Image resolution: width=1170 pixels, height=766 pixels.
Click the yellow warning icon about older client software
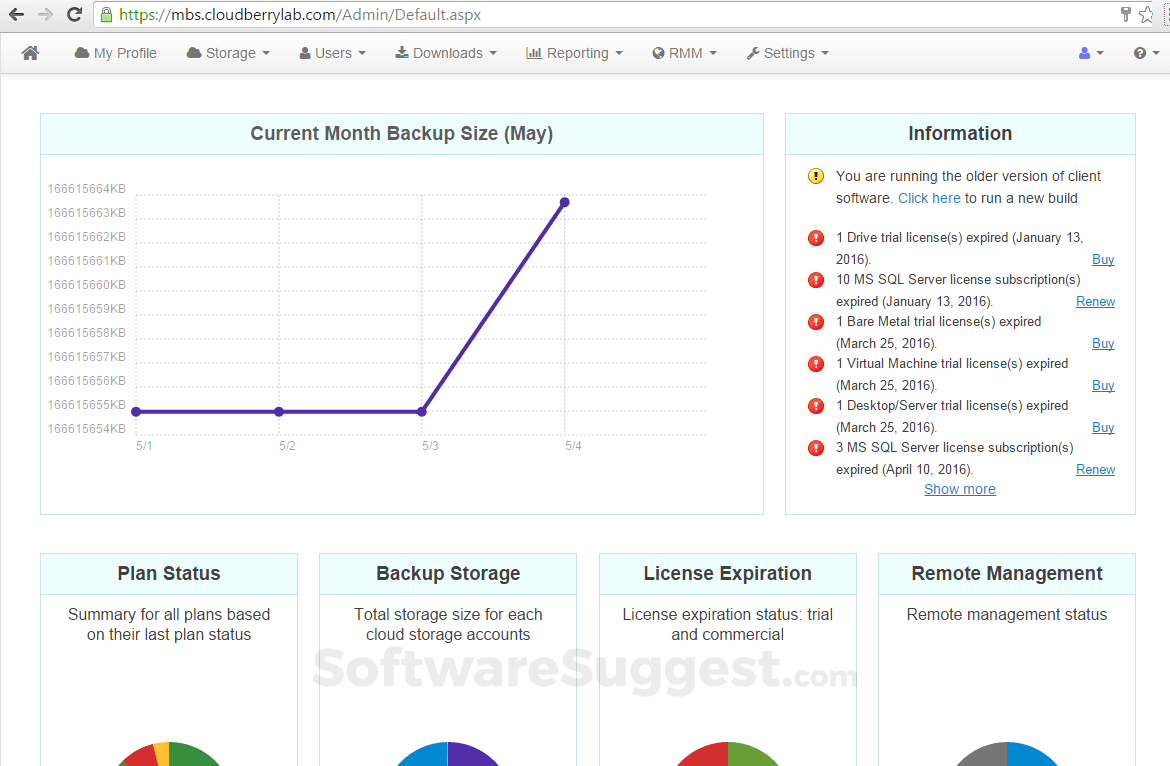tap(815, 176)
